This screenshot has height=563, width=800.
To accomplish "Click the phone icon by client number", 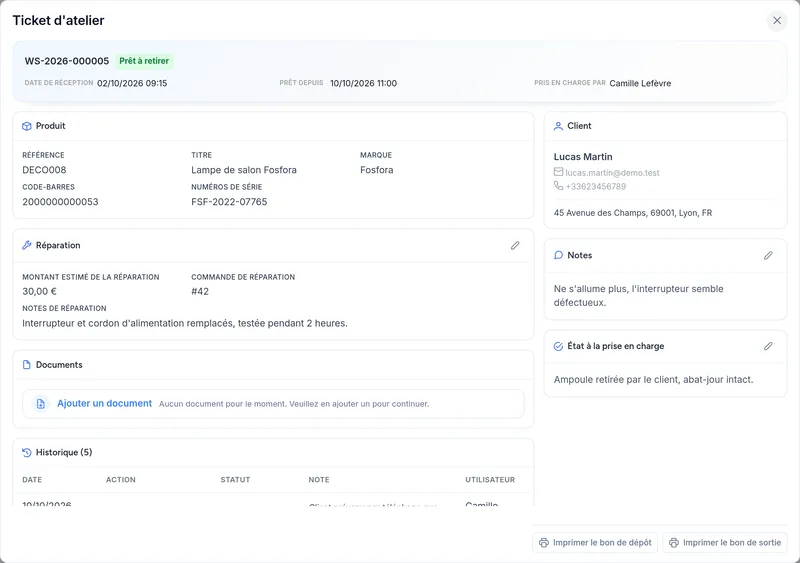I will coord(559,186).
